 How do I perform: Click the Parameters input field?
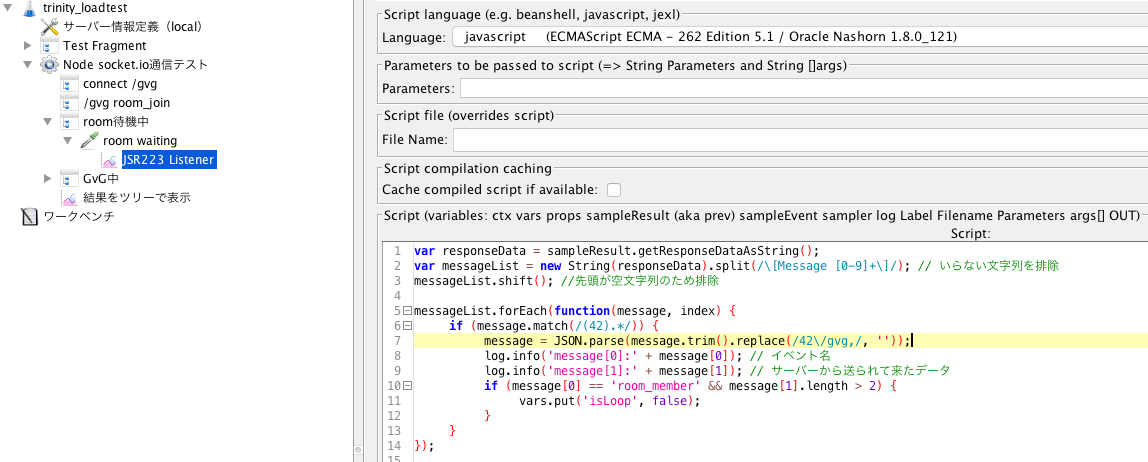803,89
